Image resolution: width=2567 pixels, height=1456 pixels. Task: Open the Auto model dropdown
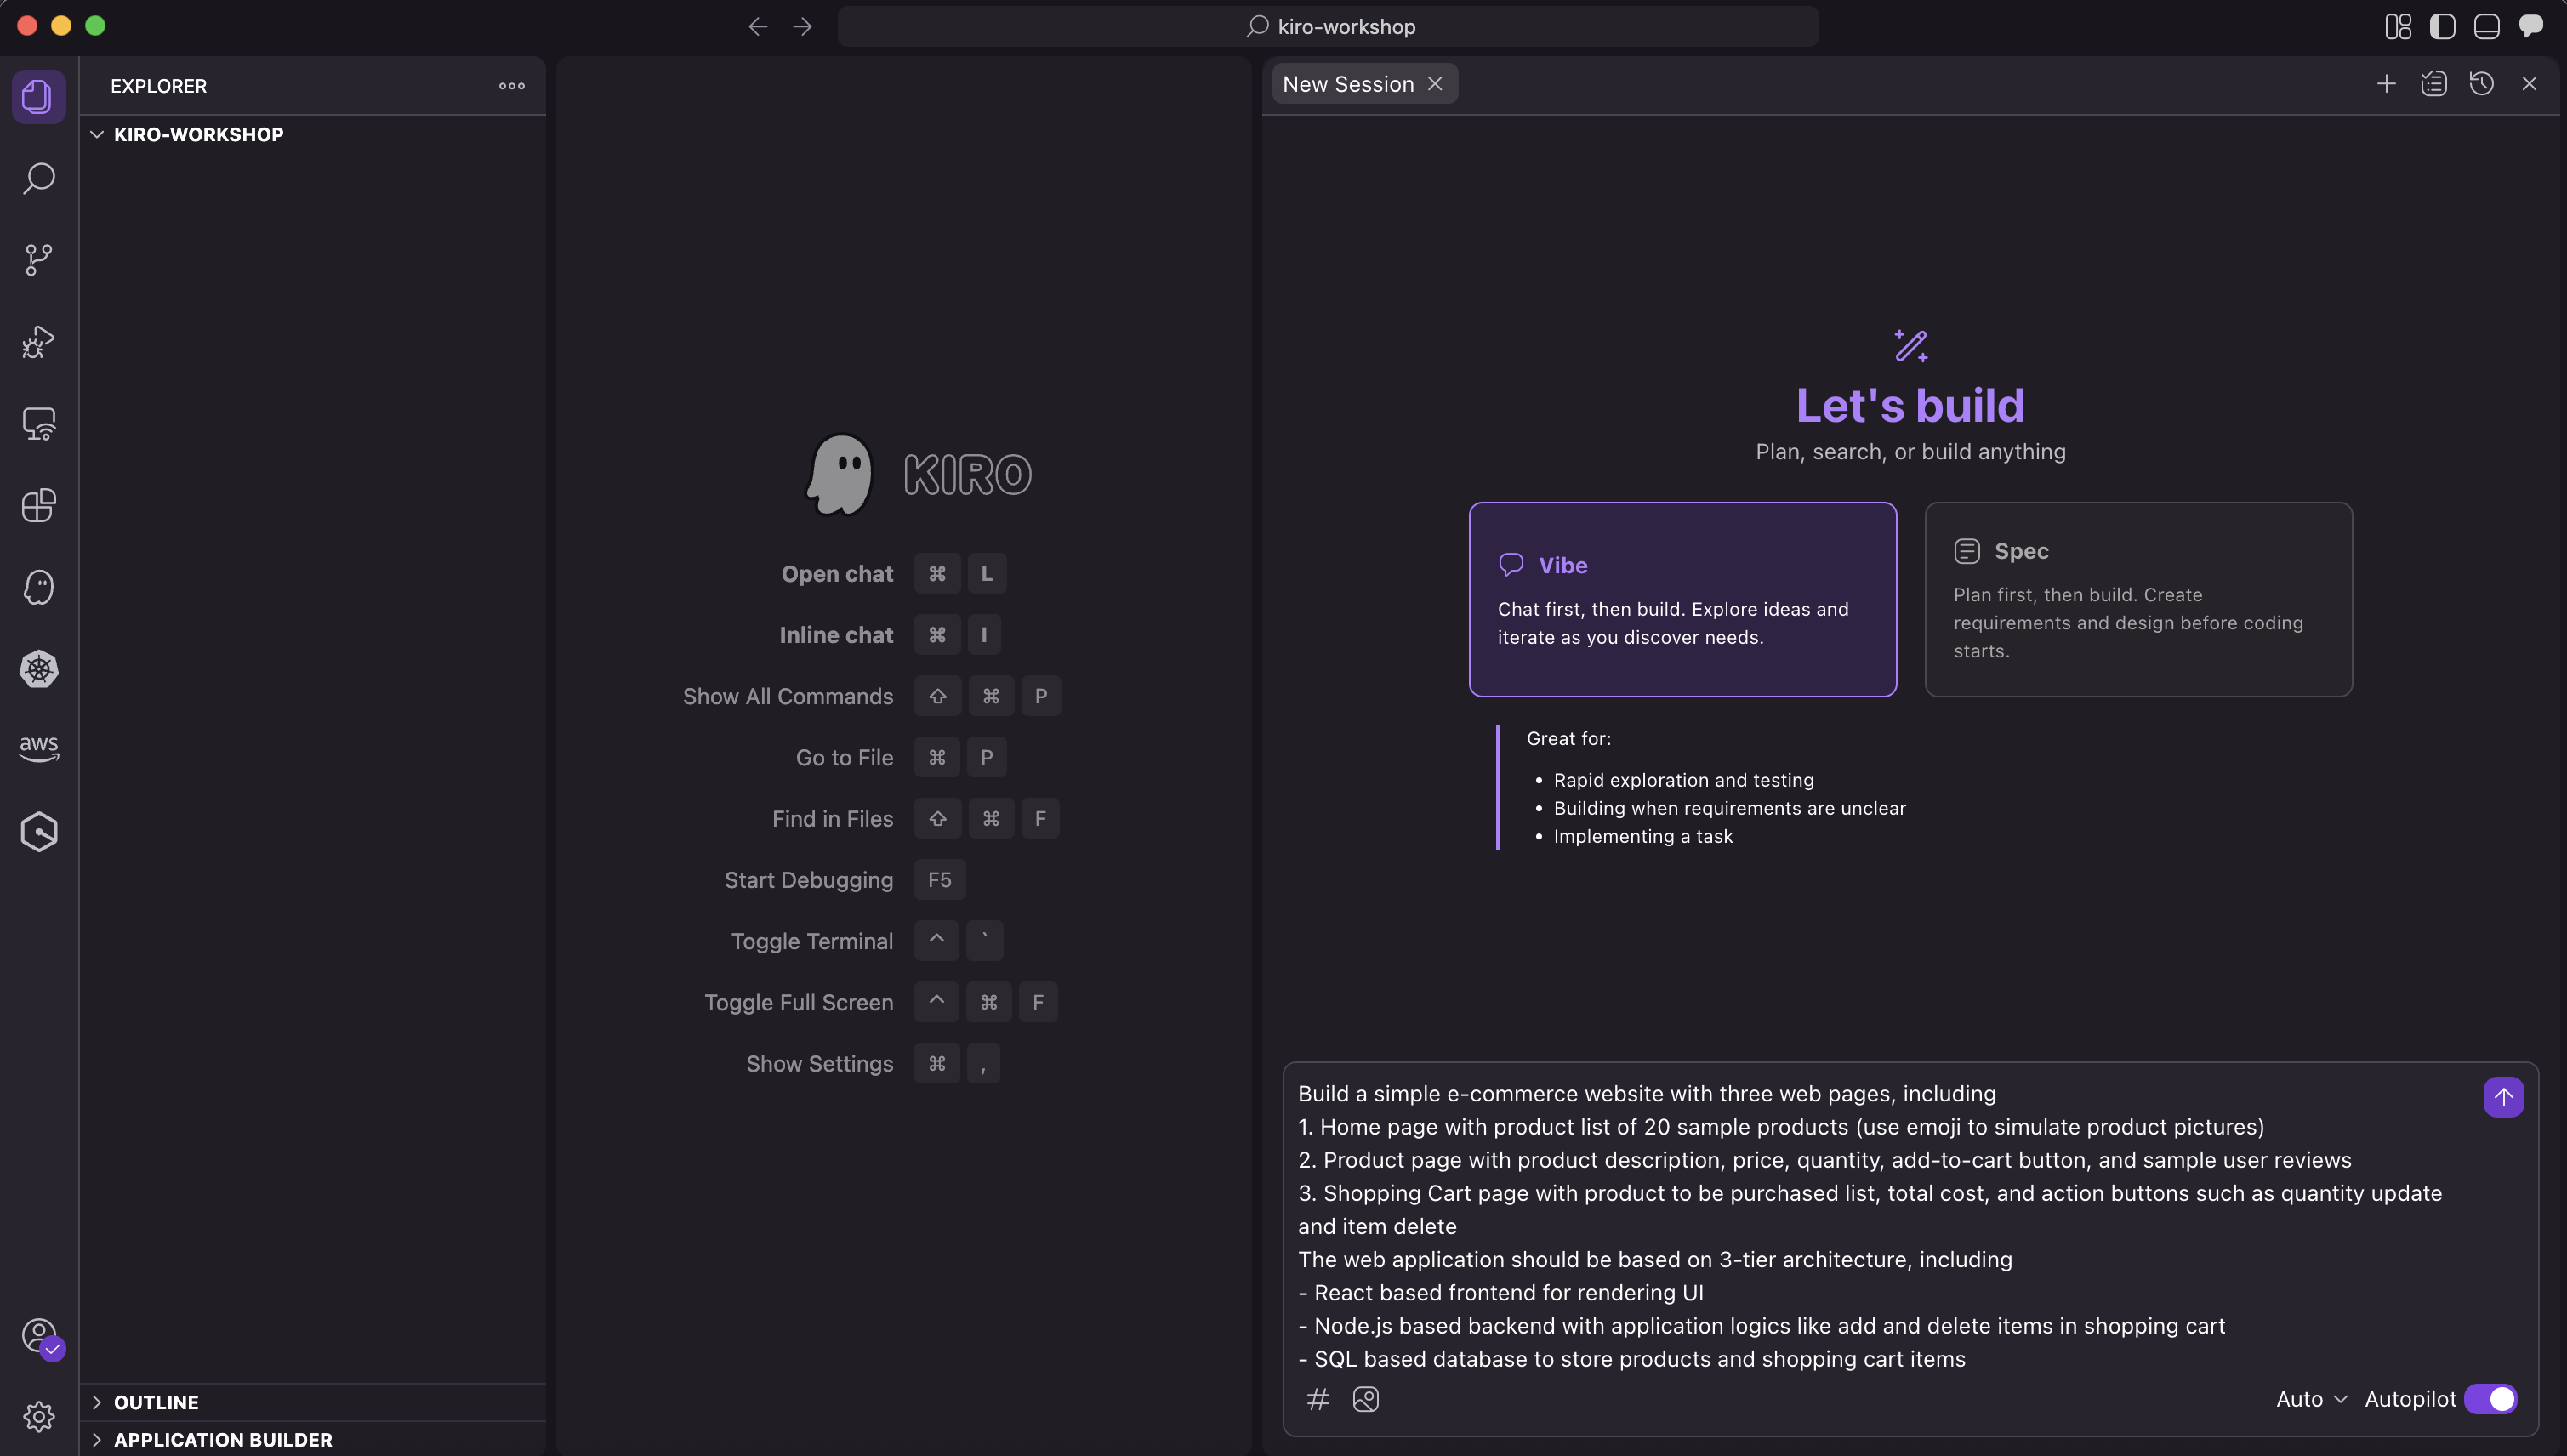(2311, 1399)
